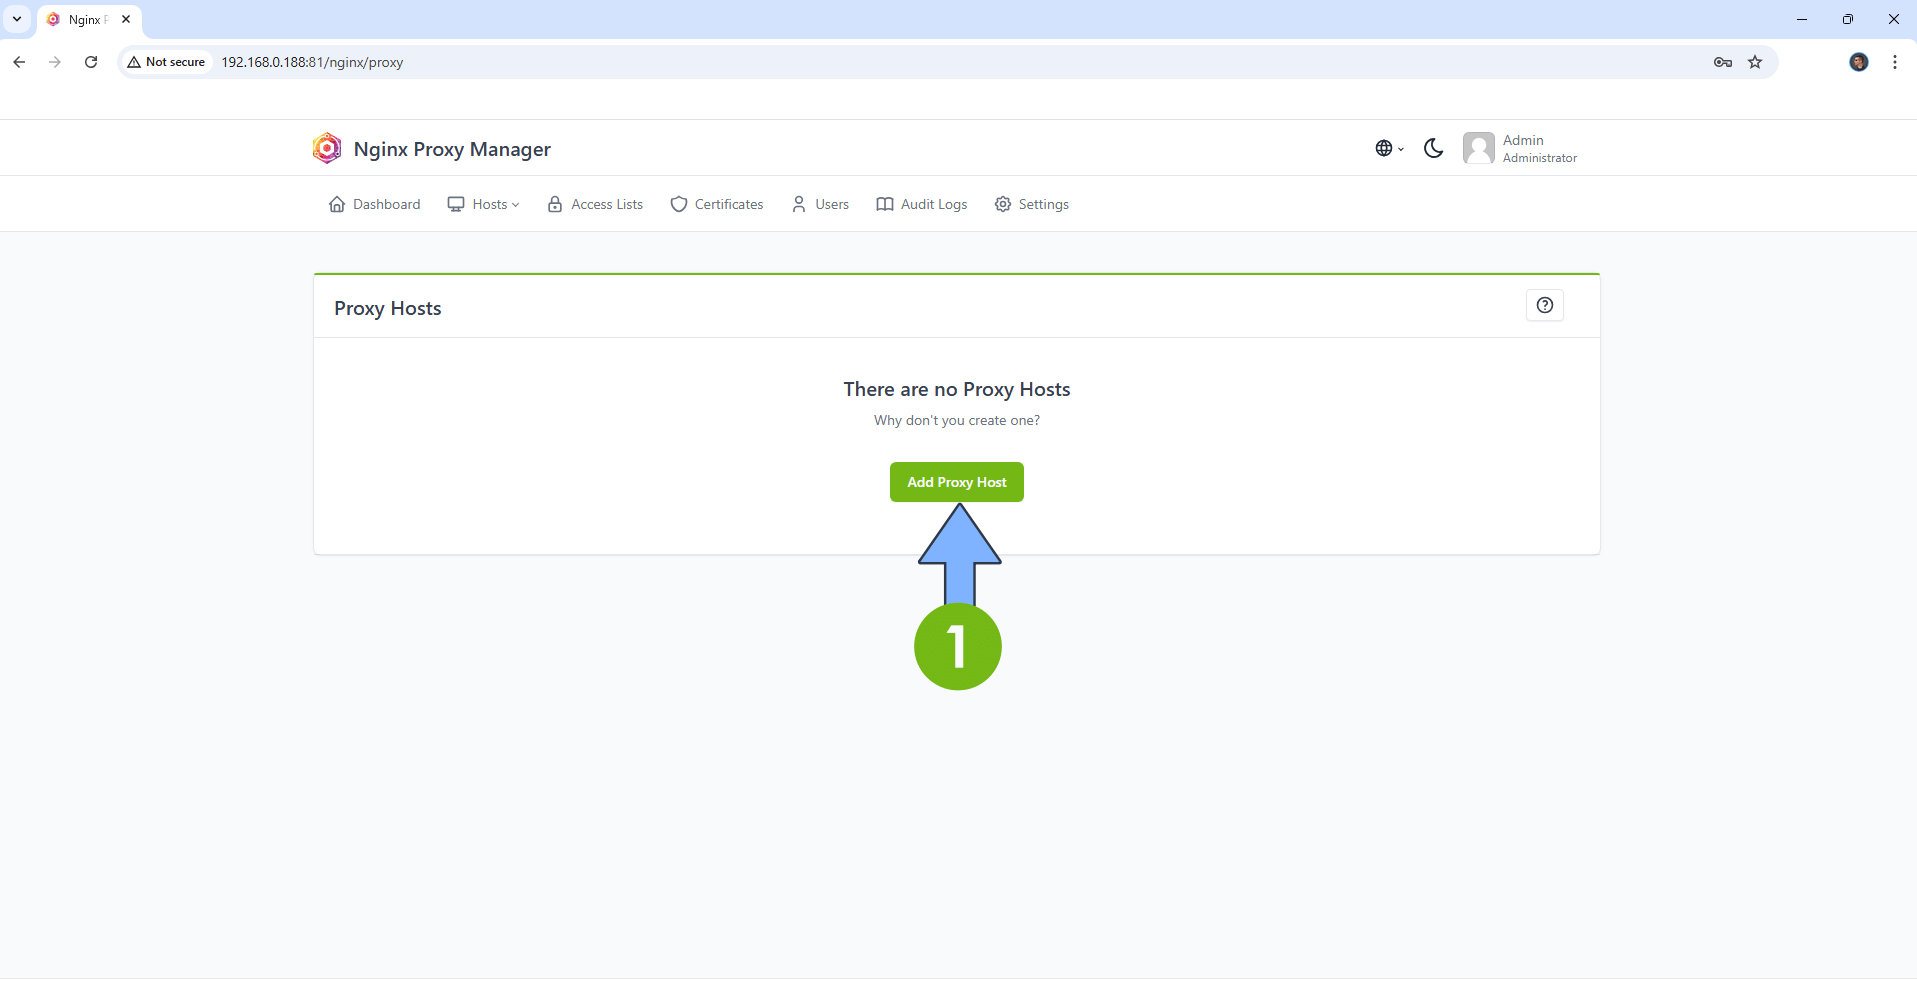Click the Nginx Proxy Manager logo icon
This screenshot has height=981, width=1917.
[326, 147]
